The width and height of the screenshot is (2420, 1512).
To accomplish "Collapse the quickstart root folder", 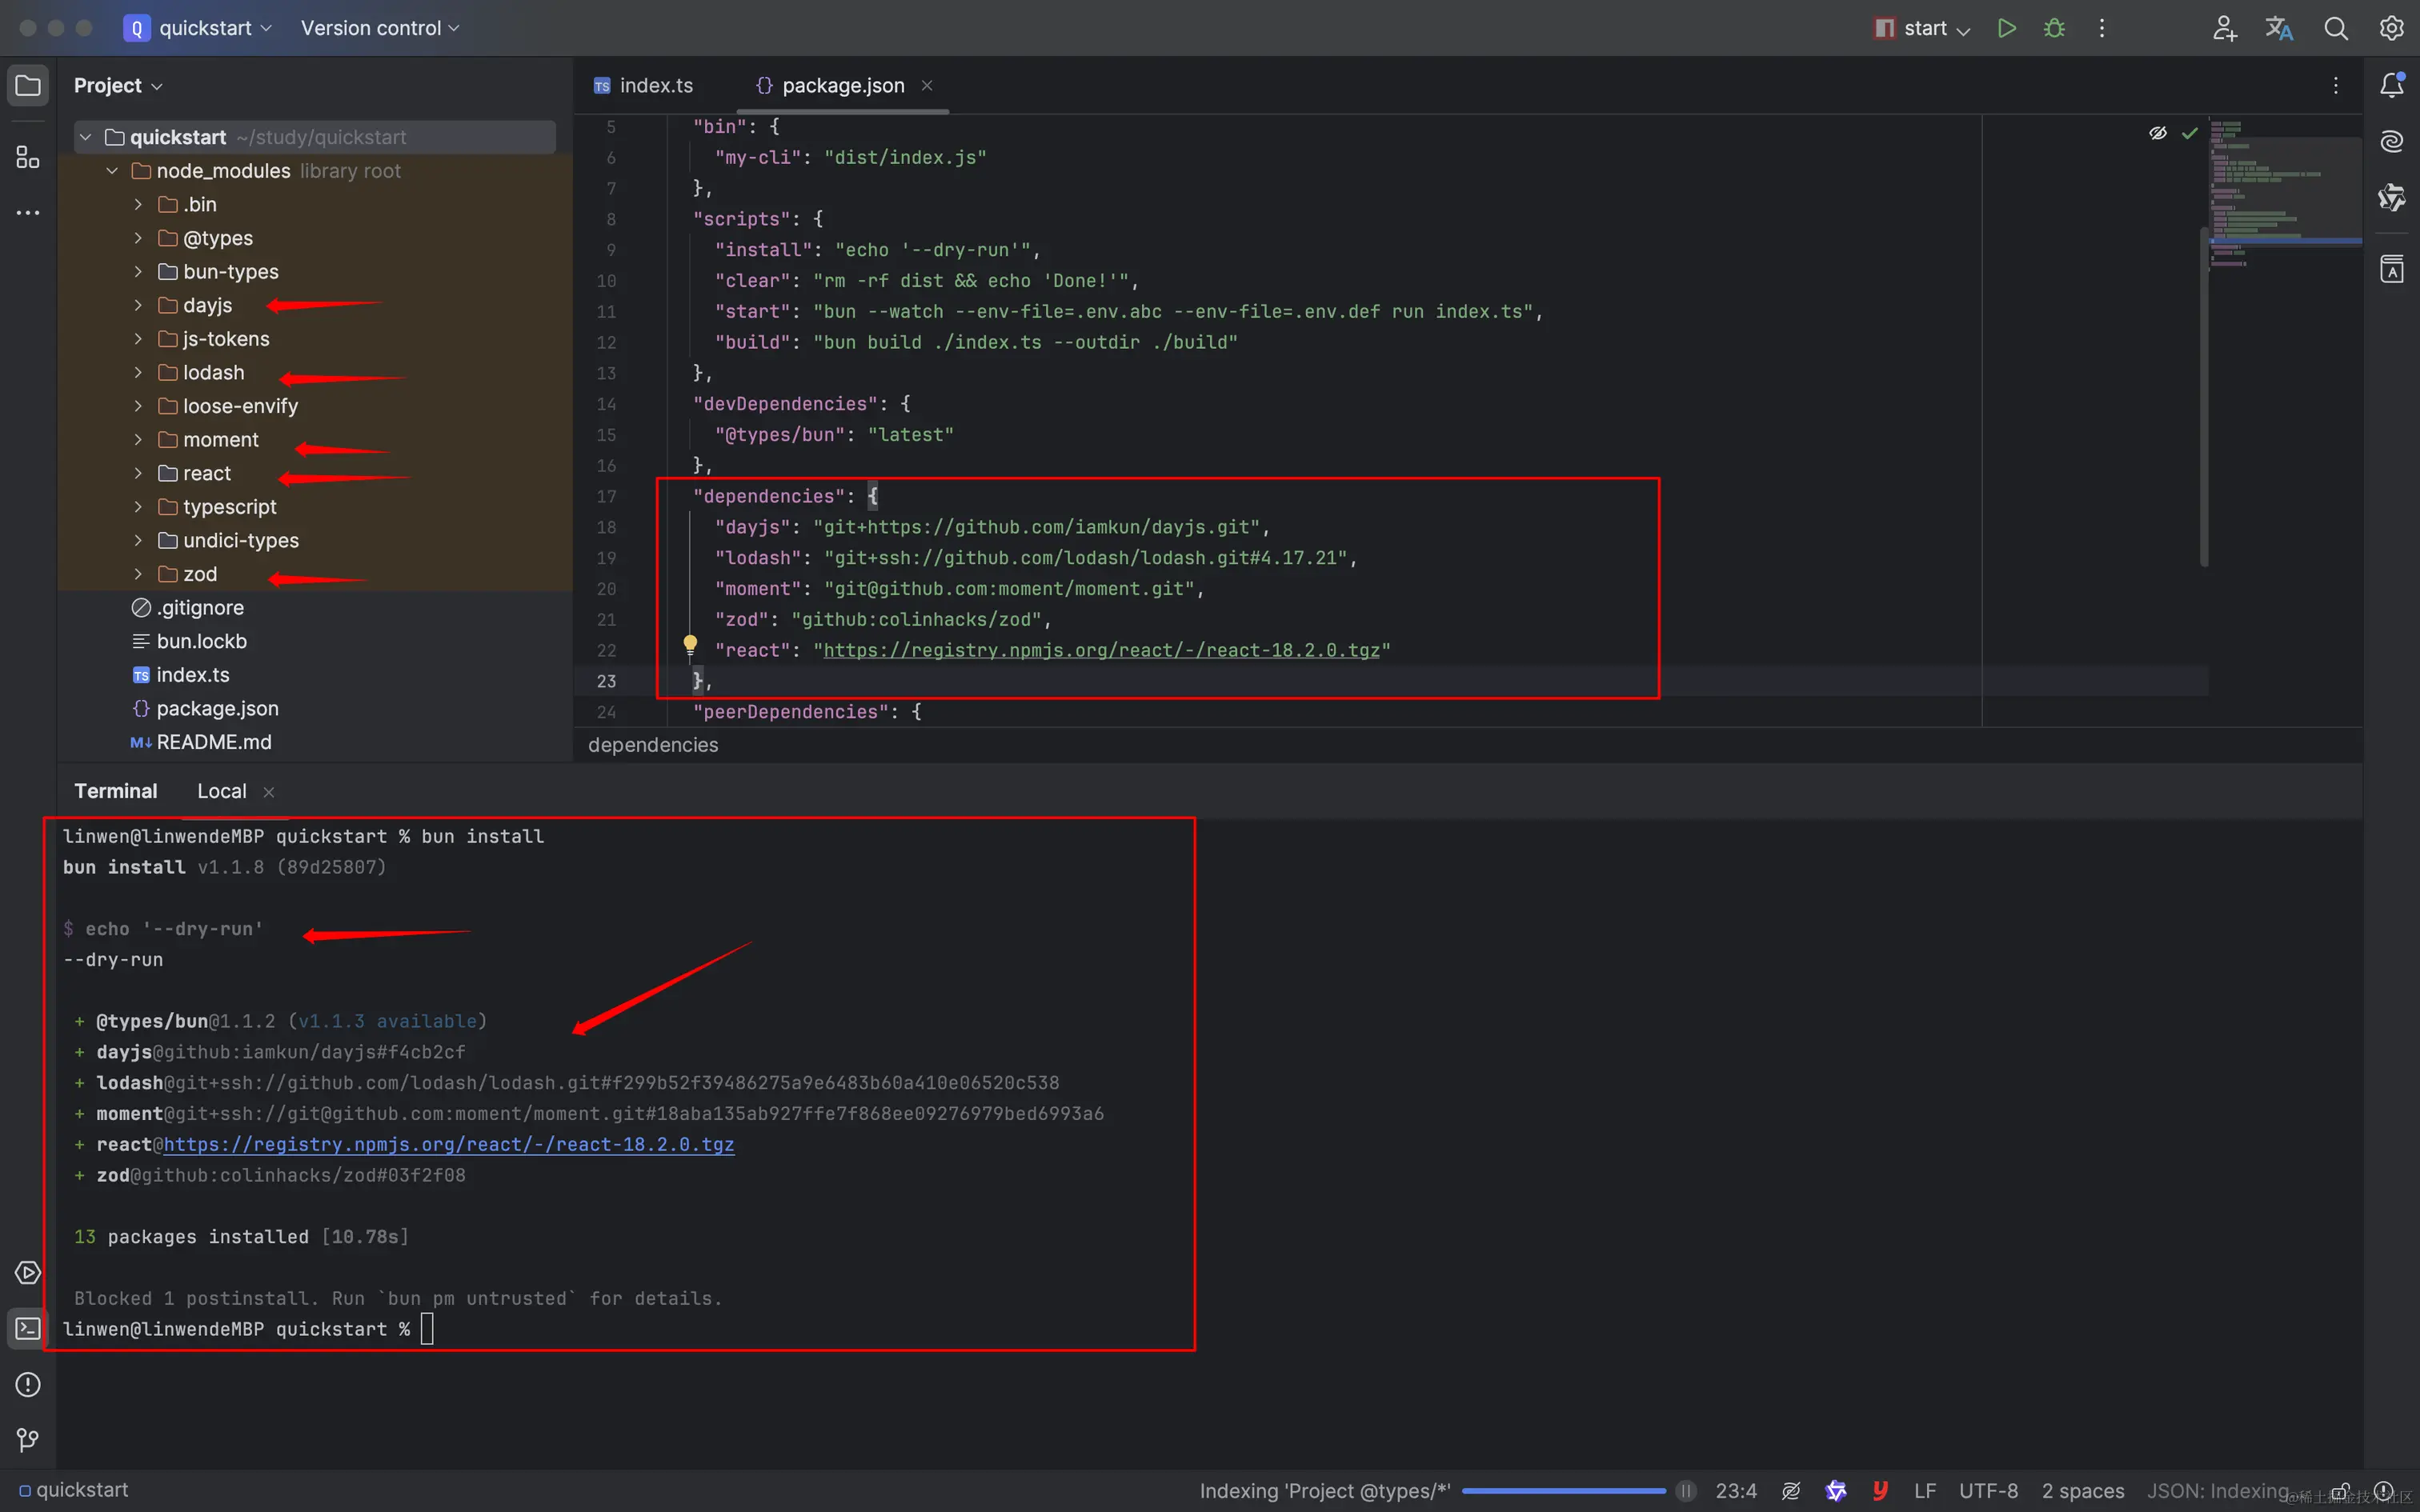I will [x=86, y=137].
